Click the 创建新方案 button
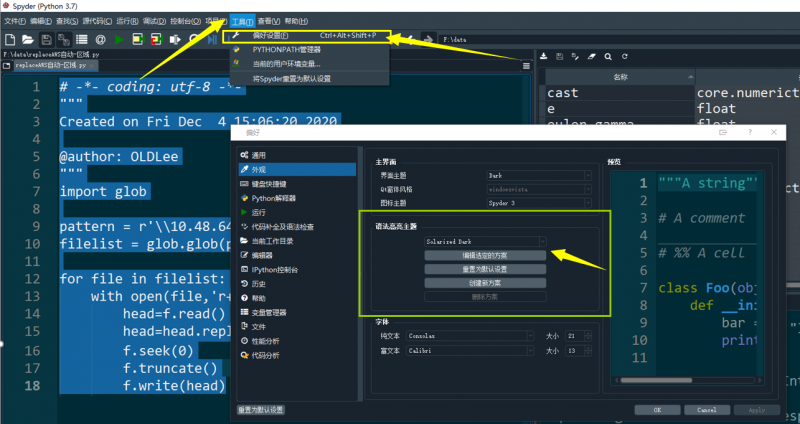The width and height of the screenshot is (800, 424). (485, 283)
